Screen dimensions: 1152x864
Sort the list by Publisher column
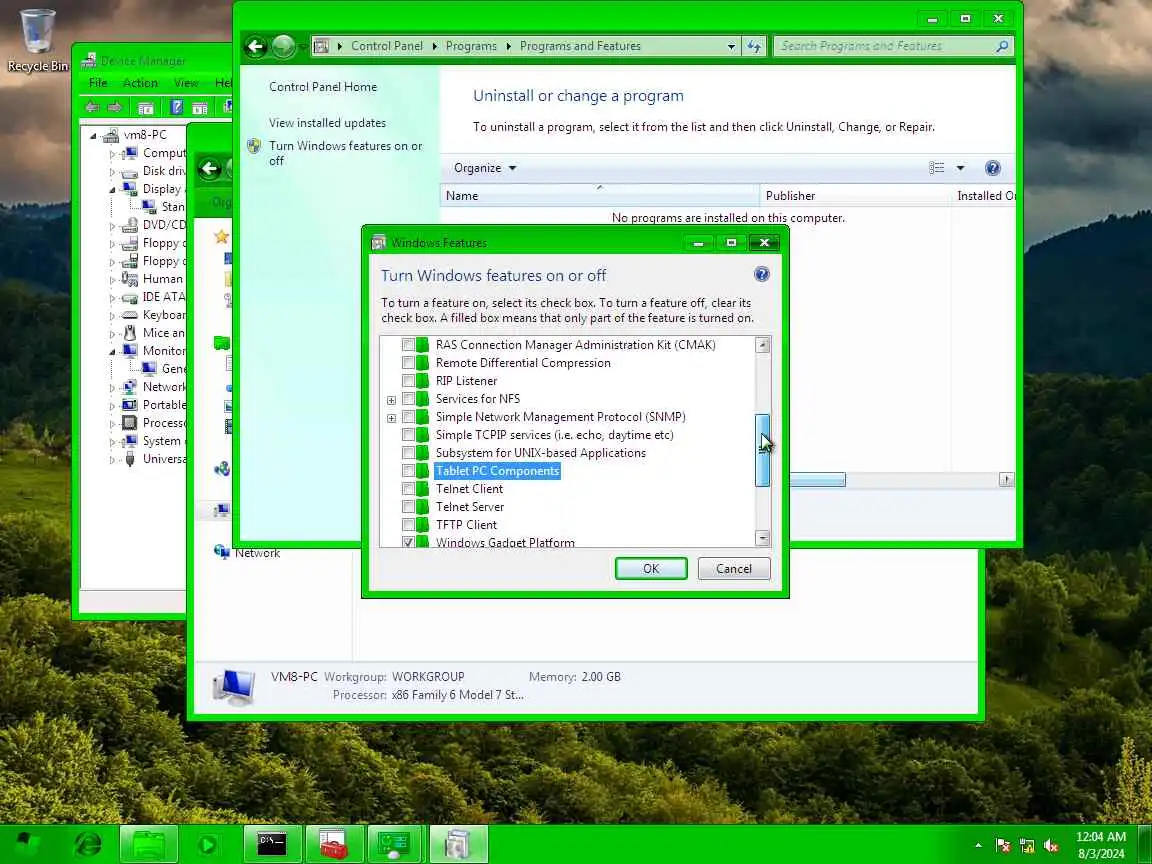(x=855, y=195)
